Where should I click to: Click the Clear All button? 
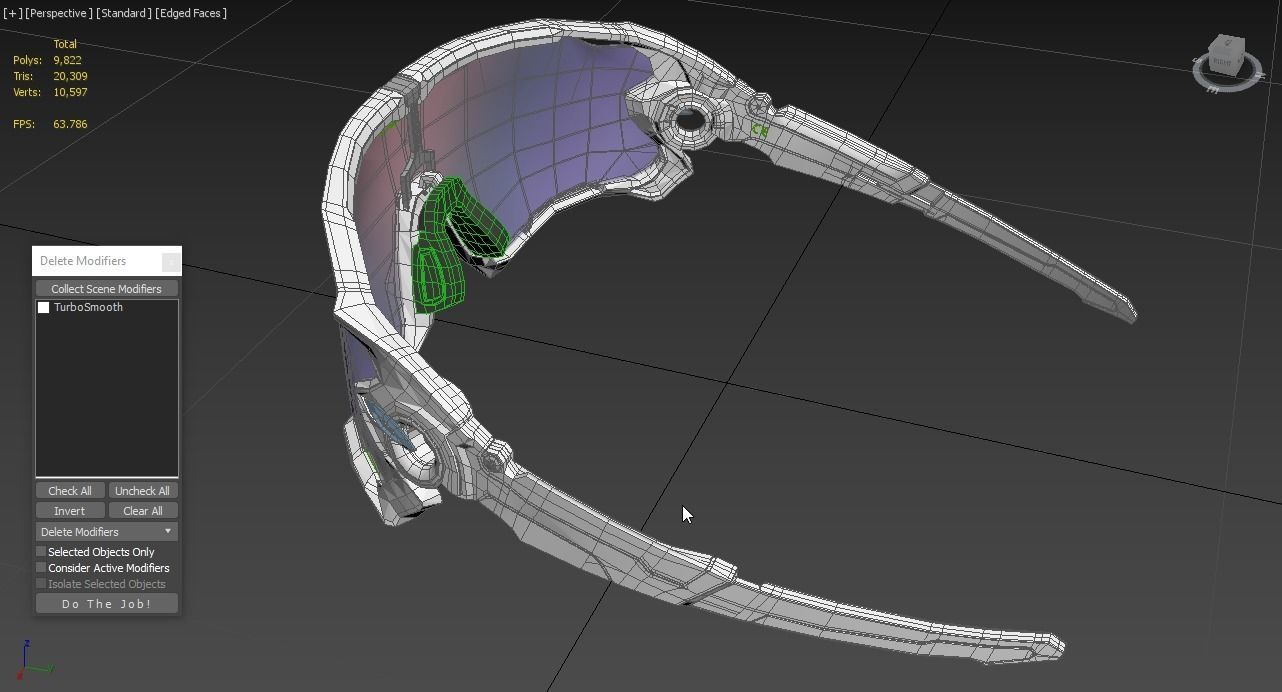(x=142, y=511)
